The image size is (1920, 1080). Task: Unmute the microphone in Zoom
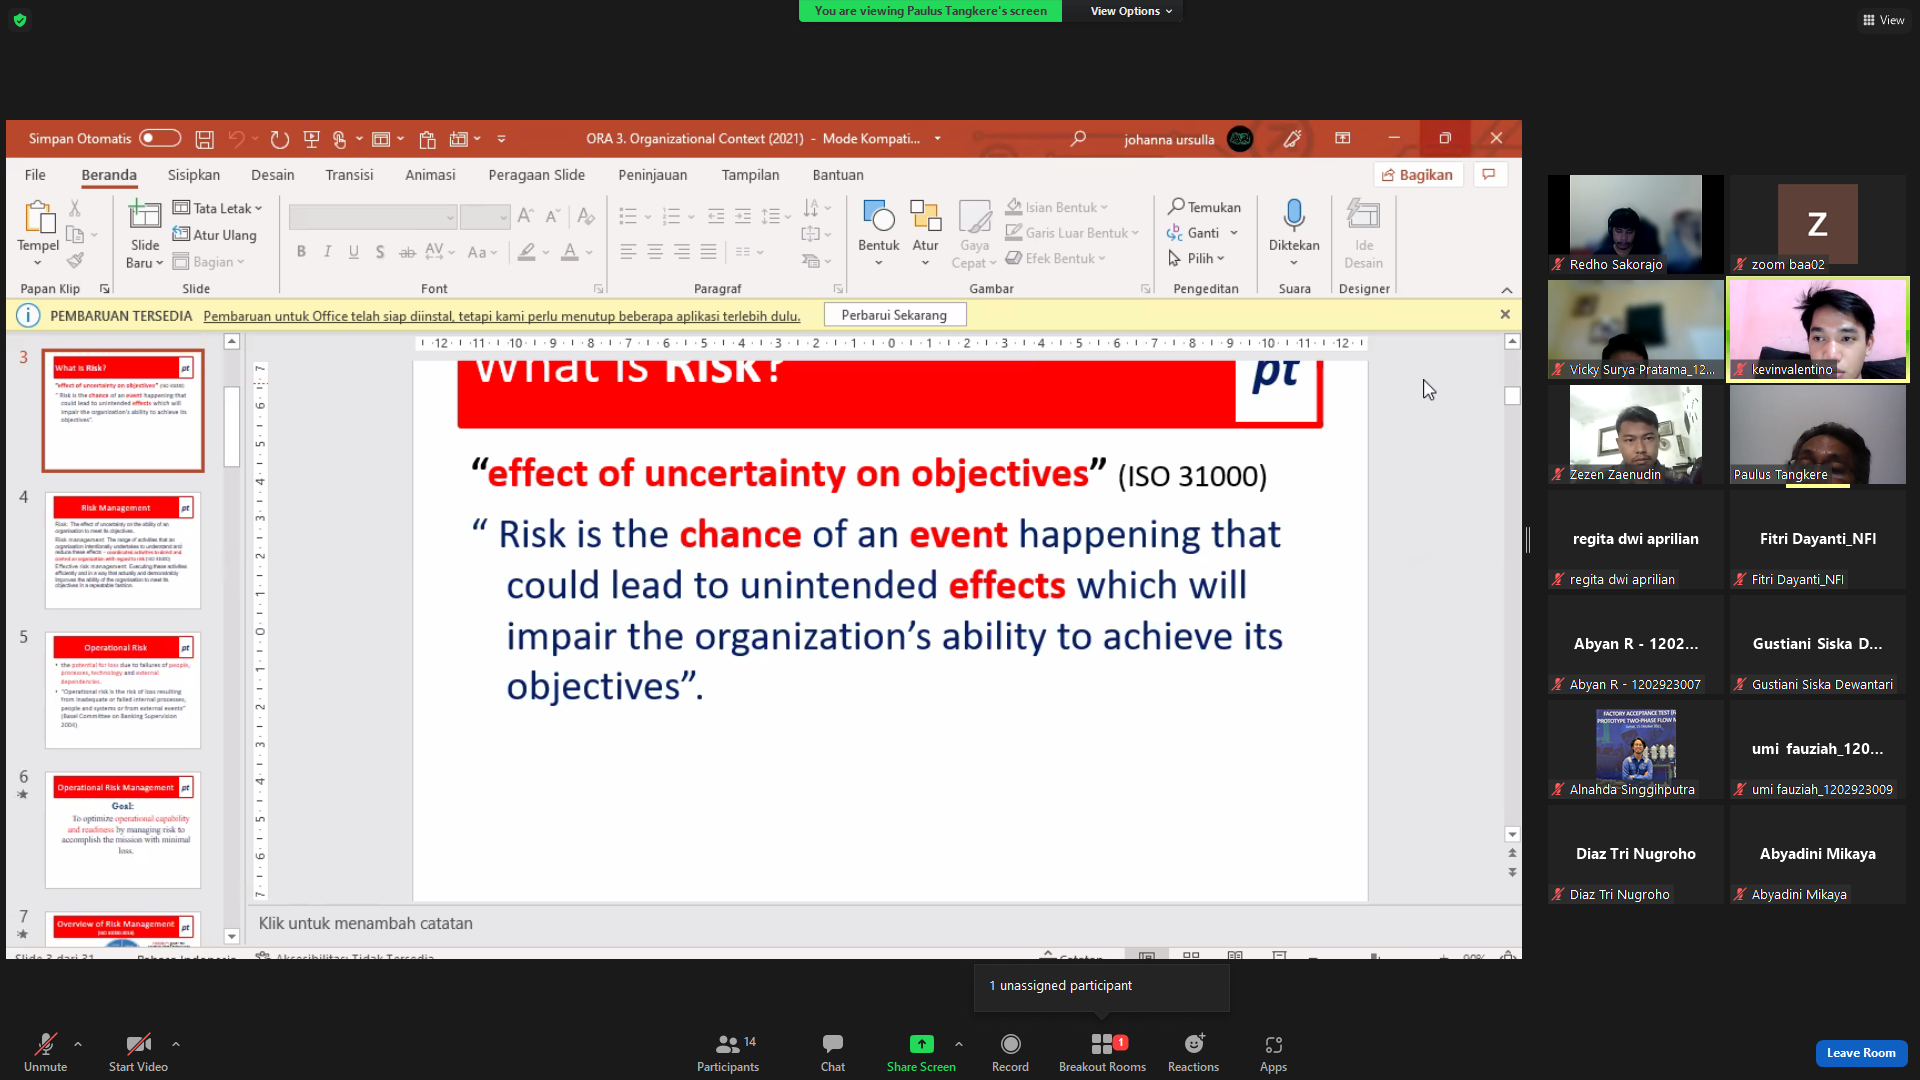(x=46, y=1053)
